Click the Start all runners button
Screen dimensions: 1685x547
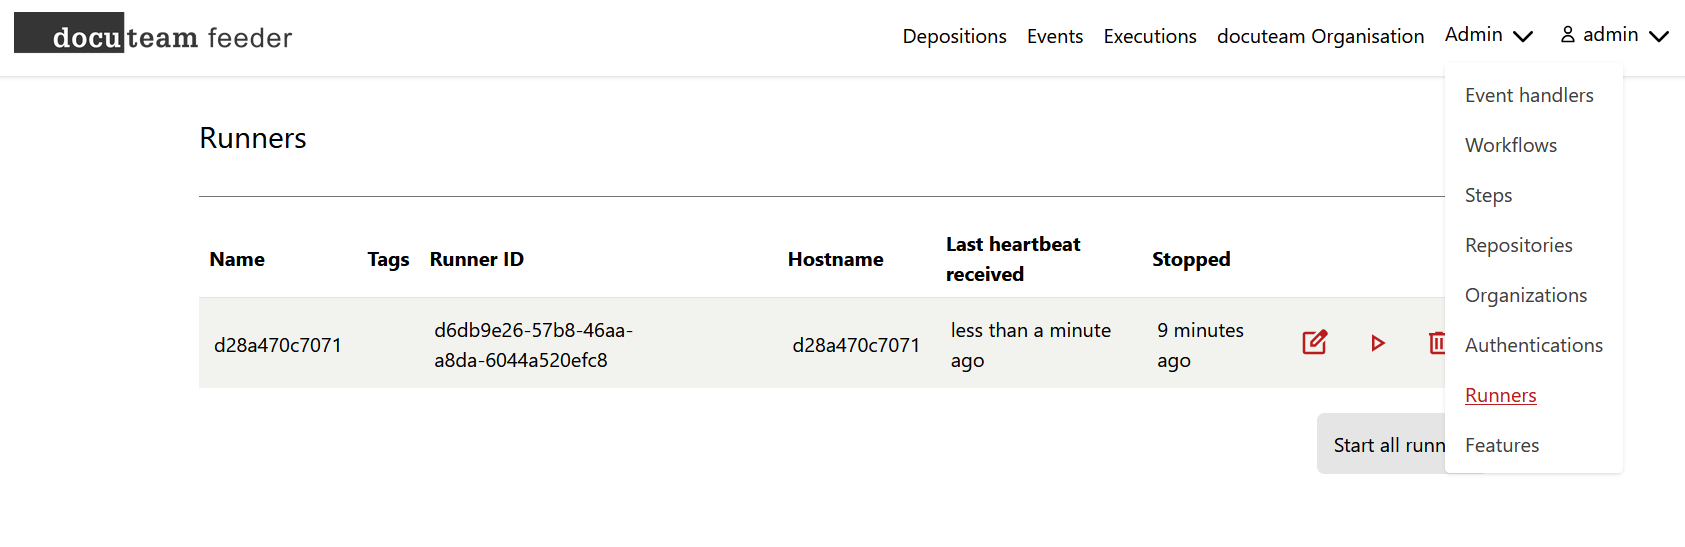click(x=1382, y=444)
